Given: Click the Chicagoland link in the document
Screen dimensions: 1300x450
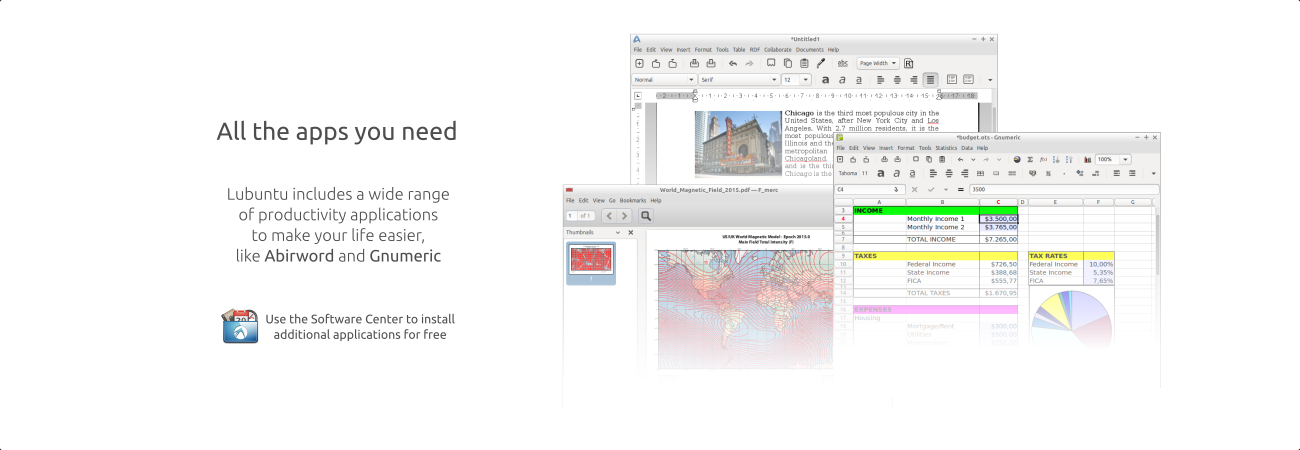Looking at the screenshot, I should point(805,158).
